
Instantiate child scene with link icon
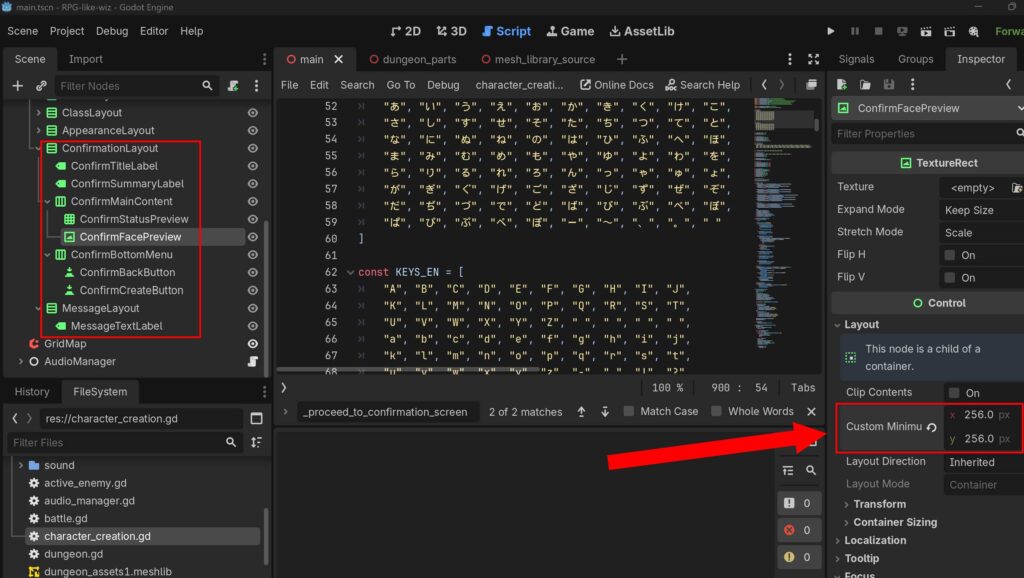tap(41, 86)
